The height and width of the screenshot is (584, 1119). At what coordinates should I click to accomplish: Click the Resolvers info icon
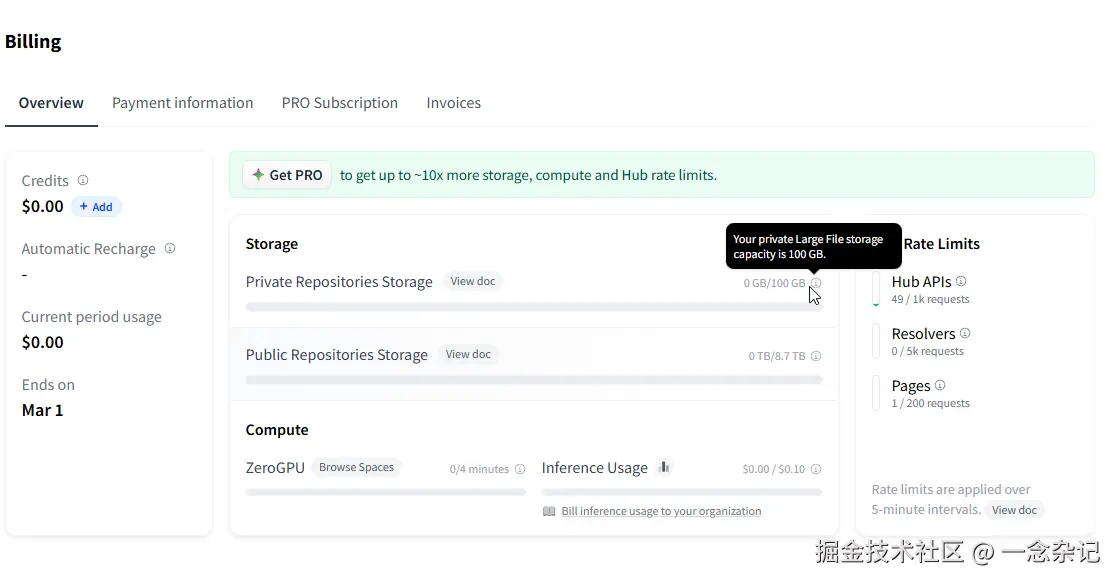tap(965, 333)
